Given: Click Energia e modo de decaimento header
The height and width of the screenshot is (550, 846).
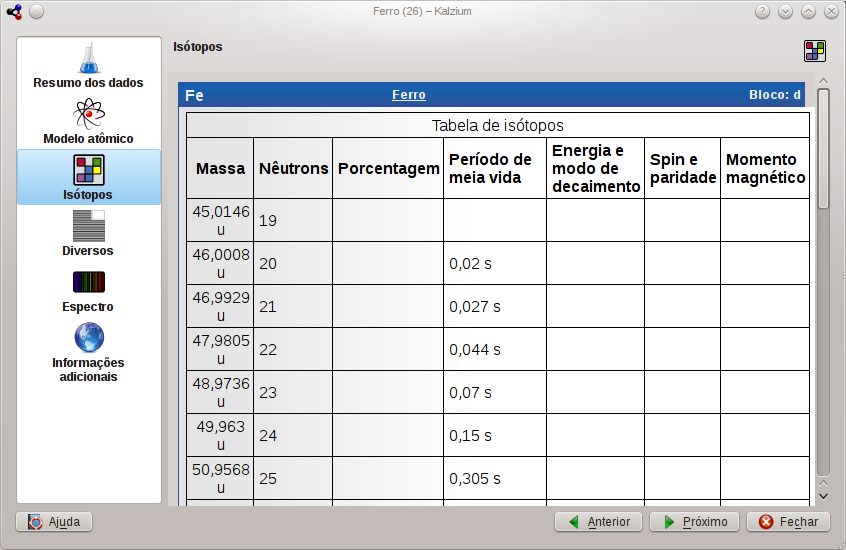Looking at the screenshot, I should click(x=595, y=168).
